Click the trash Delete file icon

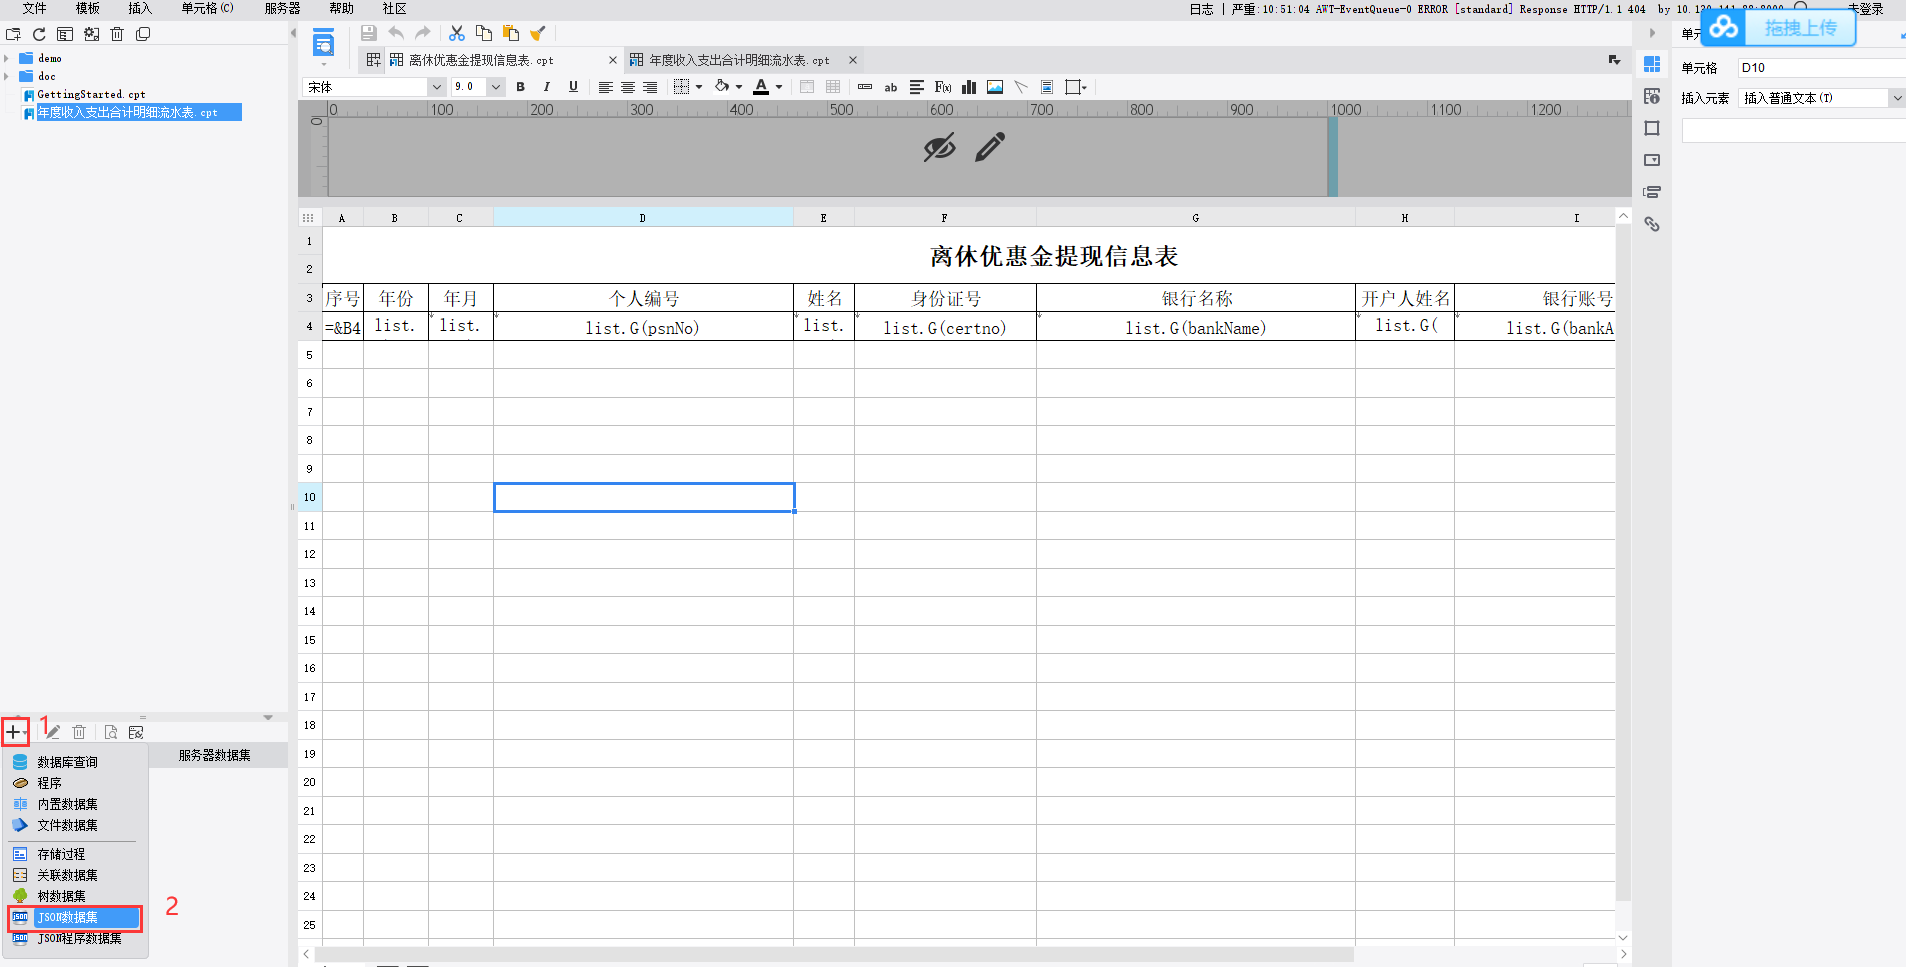point(117,34)
